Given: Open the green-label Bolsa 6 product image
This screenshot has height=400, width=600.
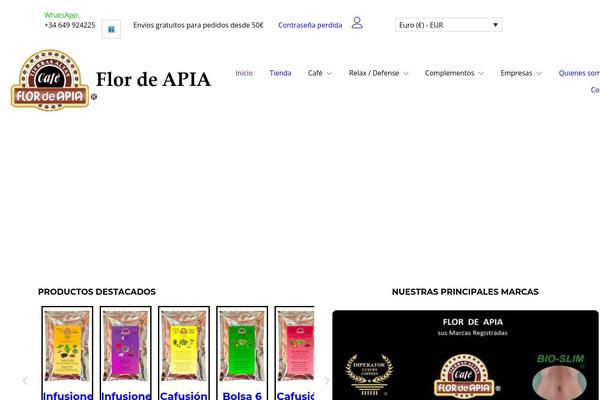Looking at the screenshot, I should click(x=242, y=346).
